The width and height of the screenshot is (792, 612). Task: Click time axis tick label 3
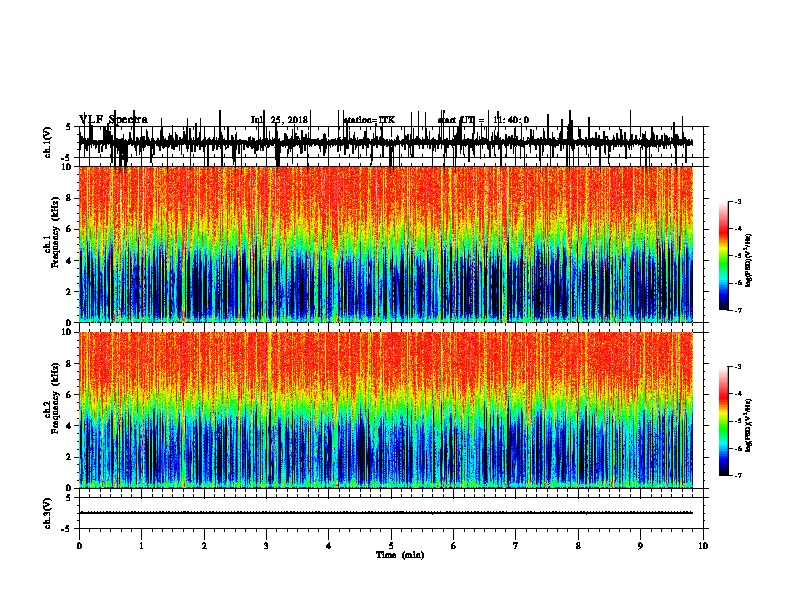[266, 546]
